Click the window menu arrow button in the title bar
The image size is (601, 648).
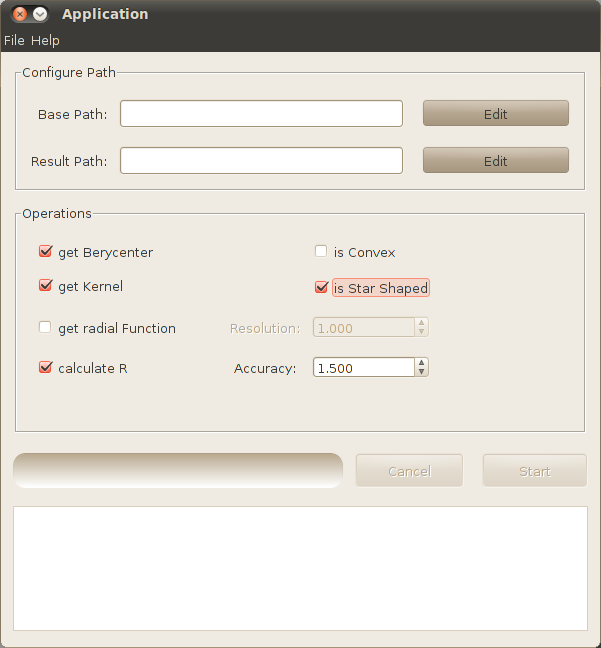point(40,14)
